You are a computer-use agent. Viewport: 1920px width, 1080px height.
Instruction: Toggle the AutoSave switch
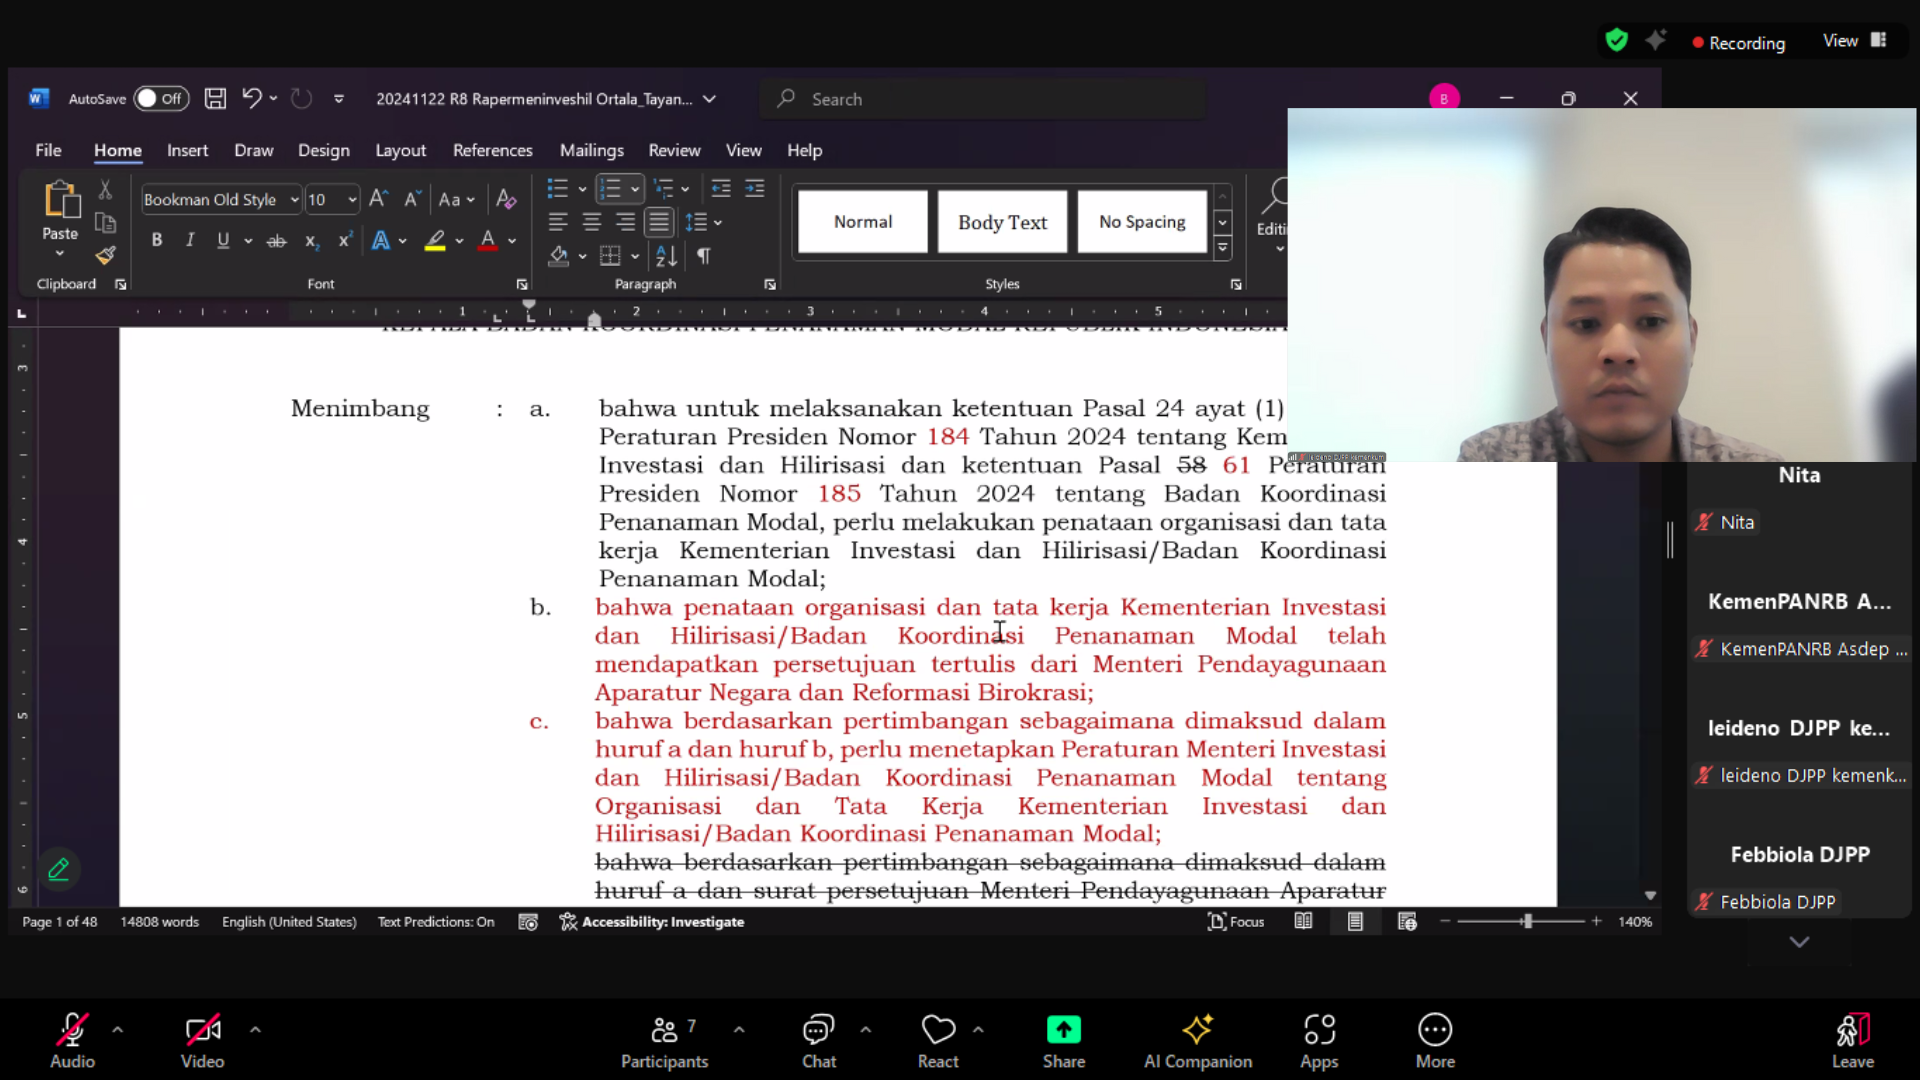pyautogui.click(x=160, y=98)
